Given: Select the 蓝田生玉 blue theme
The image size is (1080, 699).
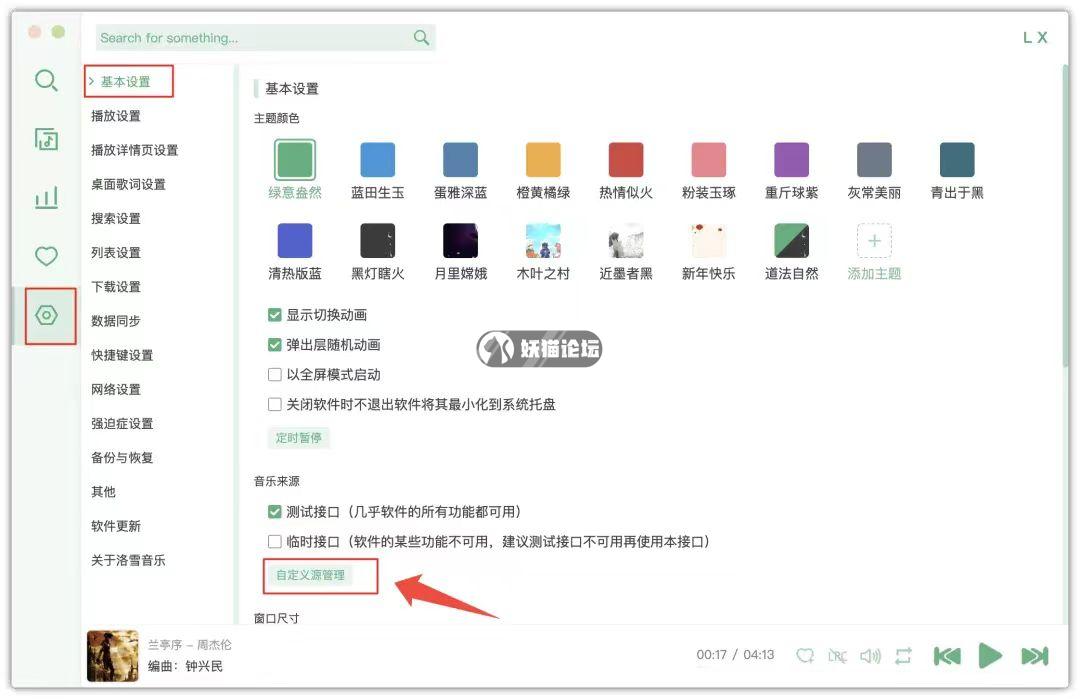Looking at the screenshot, I should click(x=377, y=160).
